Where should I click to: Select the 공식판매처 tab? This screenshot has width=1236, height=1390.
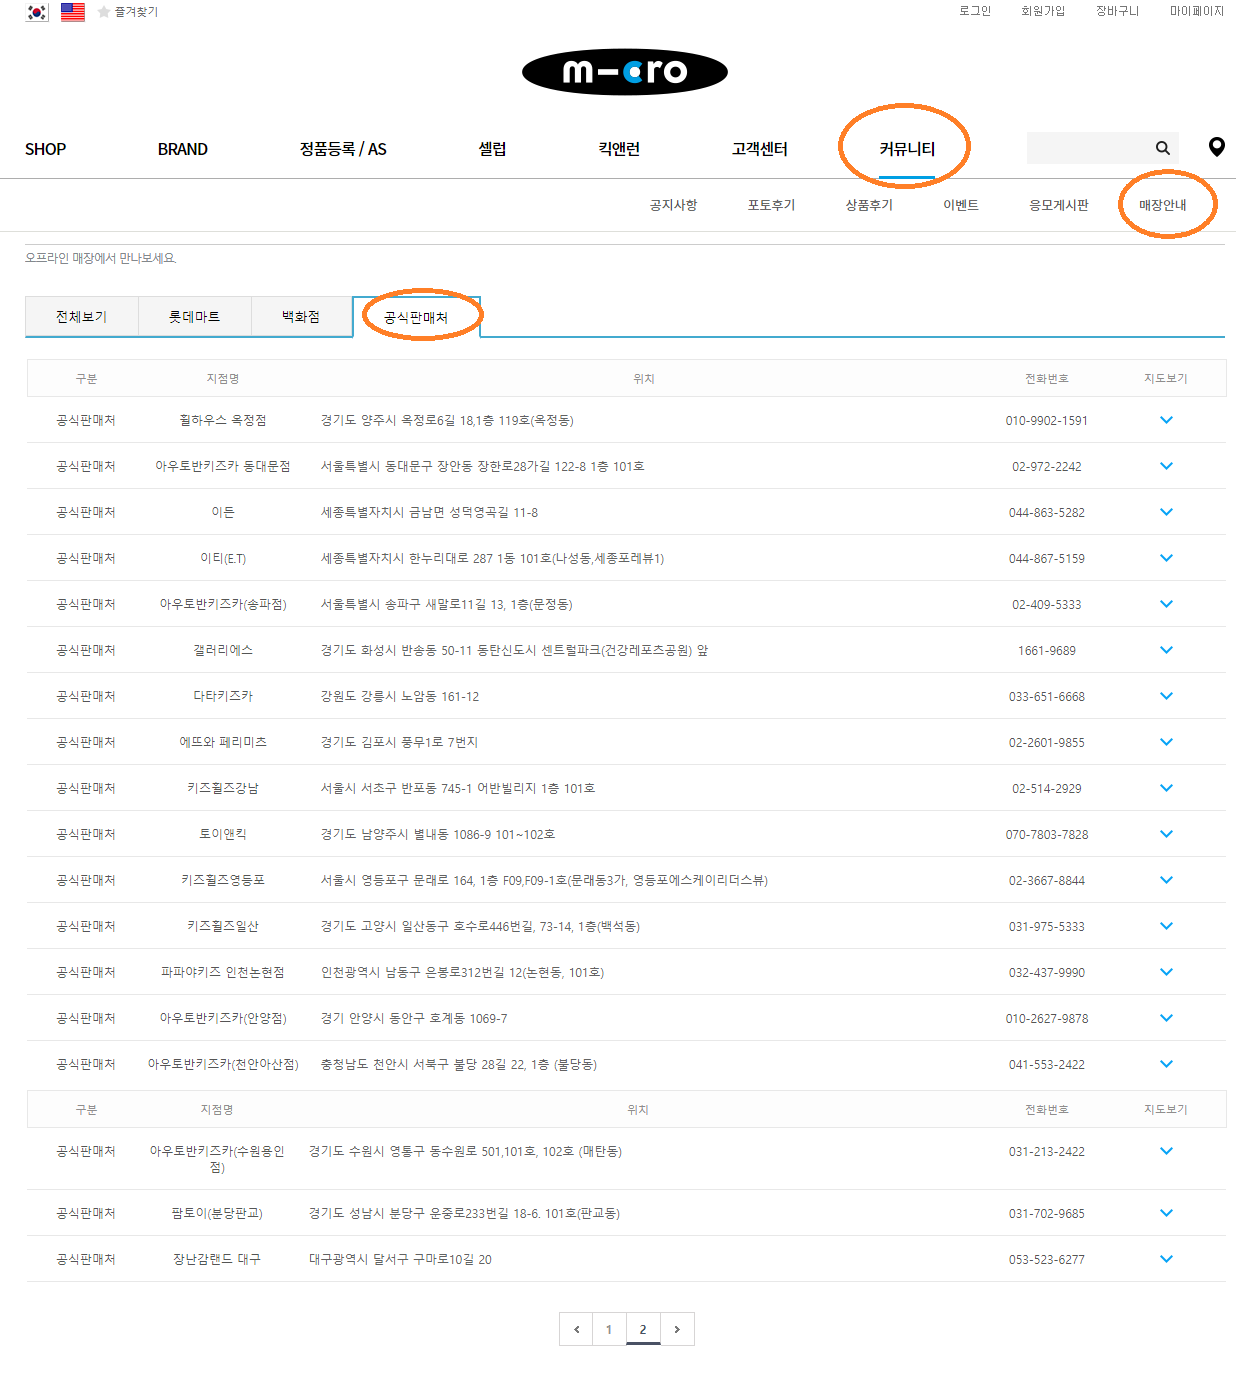(416, 318)
